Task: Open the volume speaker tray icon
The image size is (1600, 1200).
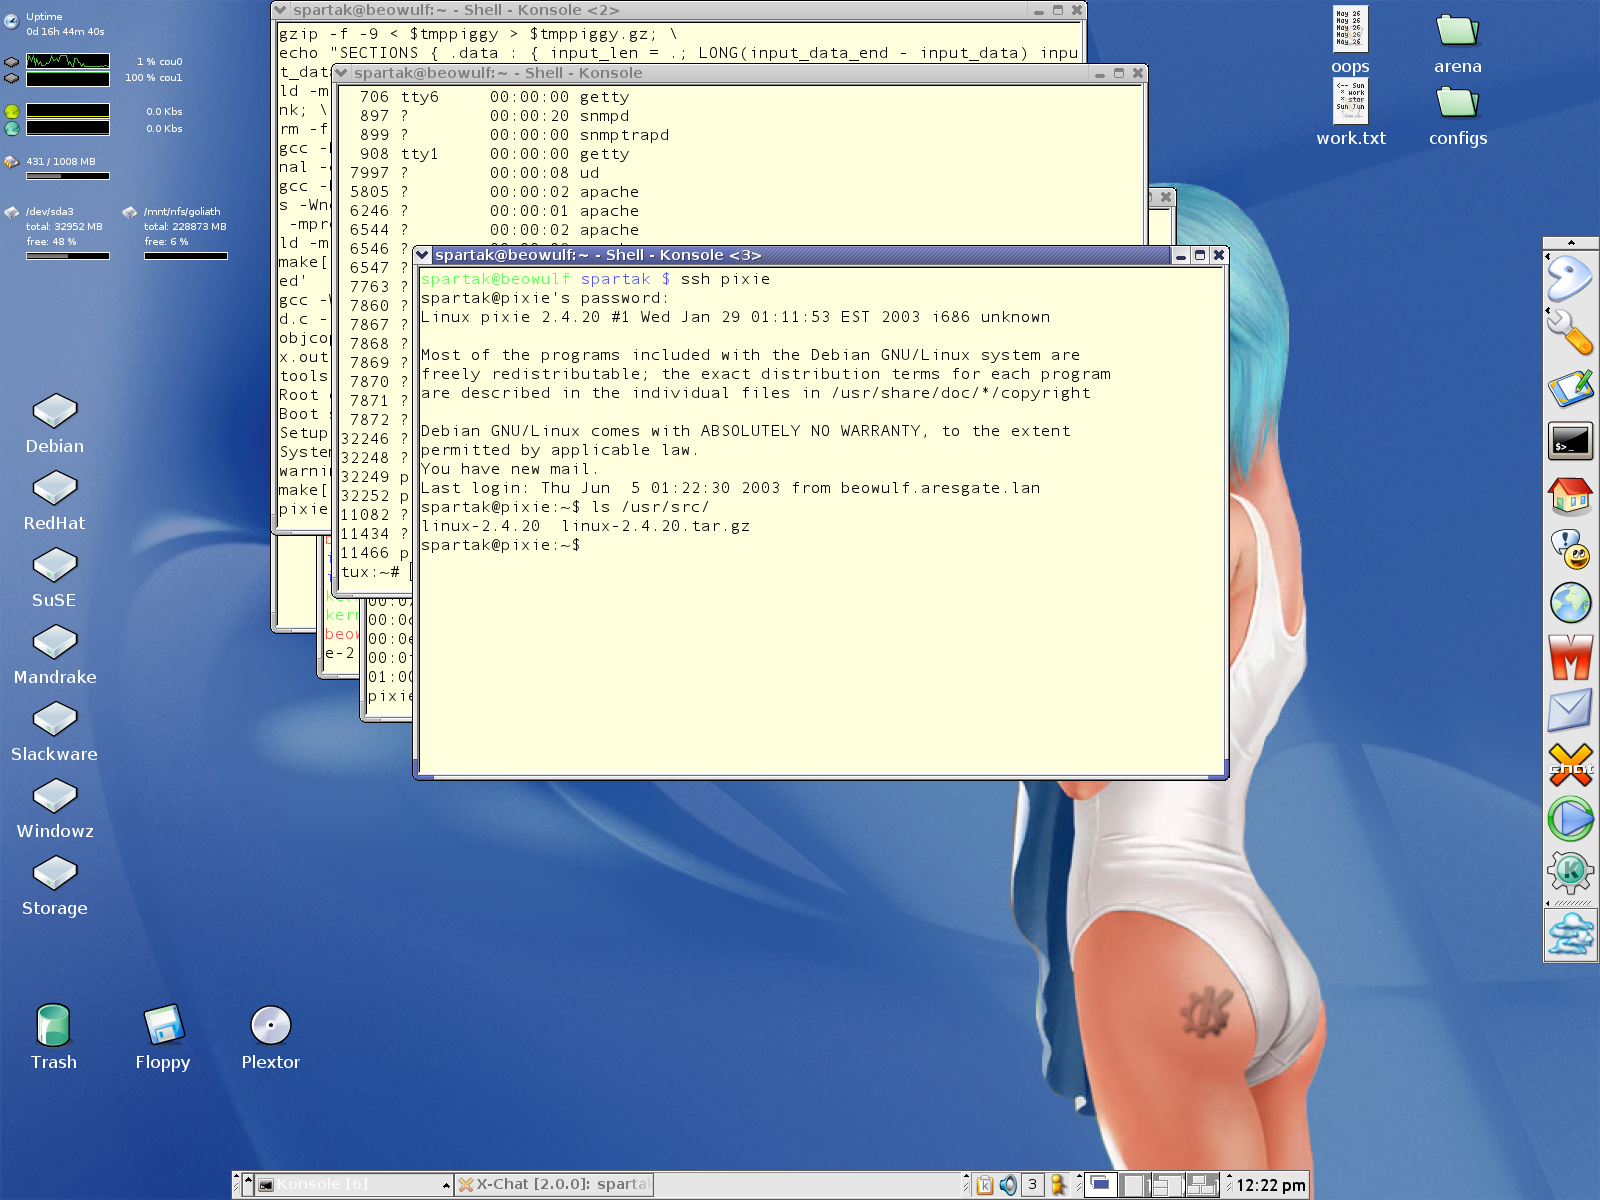Action: (x=1008, y=1185)
